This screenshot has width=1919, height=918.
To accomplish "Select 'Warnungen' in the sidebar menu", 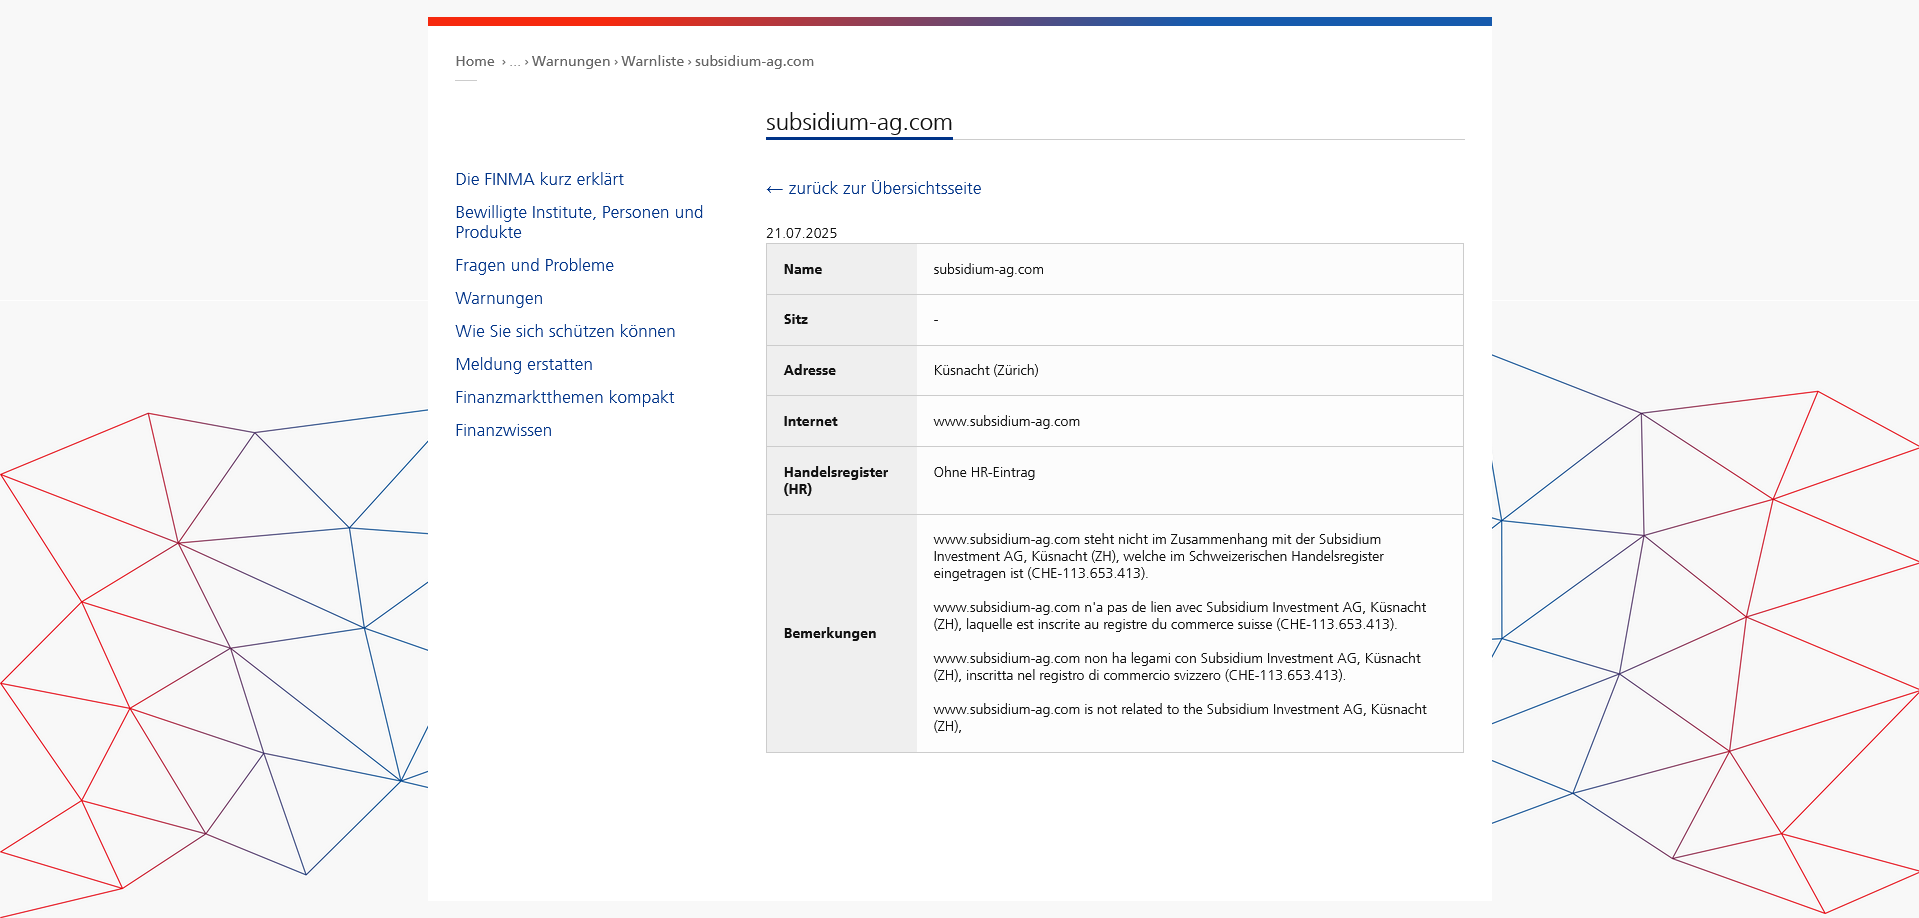I will pyautogui.click(x=499, y=298).
